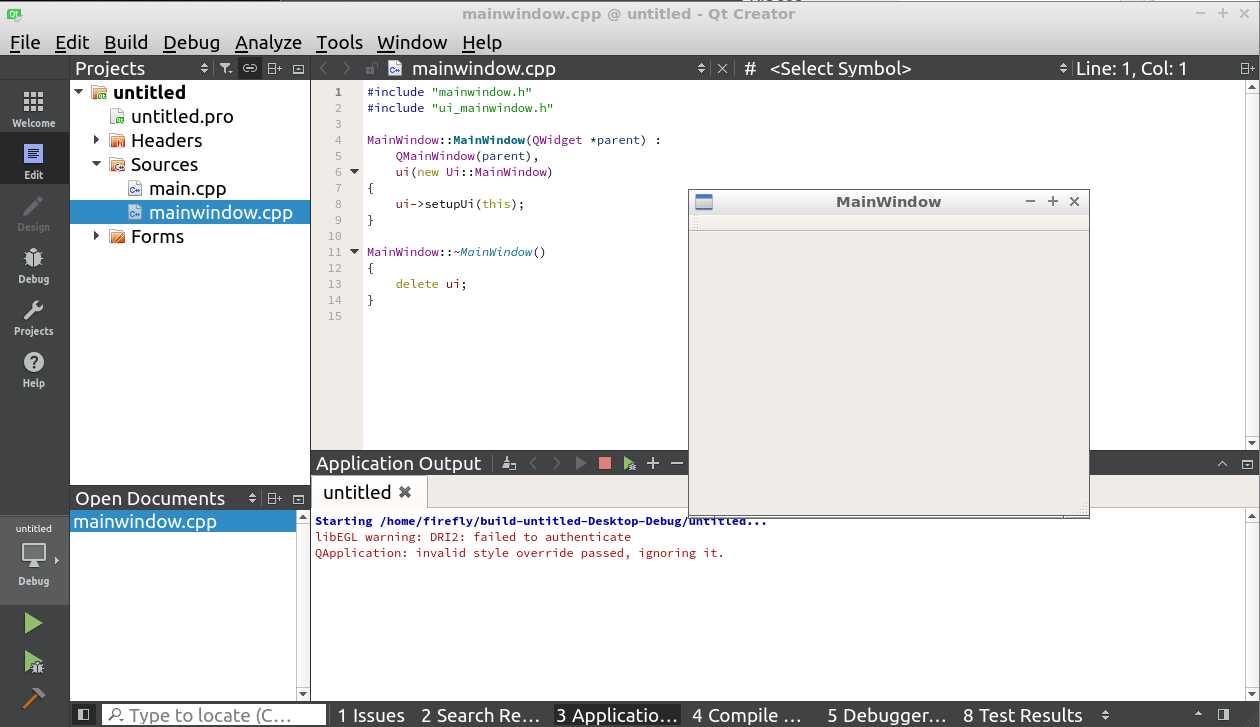
Task: Open the Projects mode in sidebar
Action: click(x=34, y=318)
